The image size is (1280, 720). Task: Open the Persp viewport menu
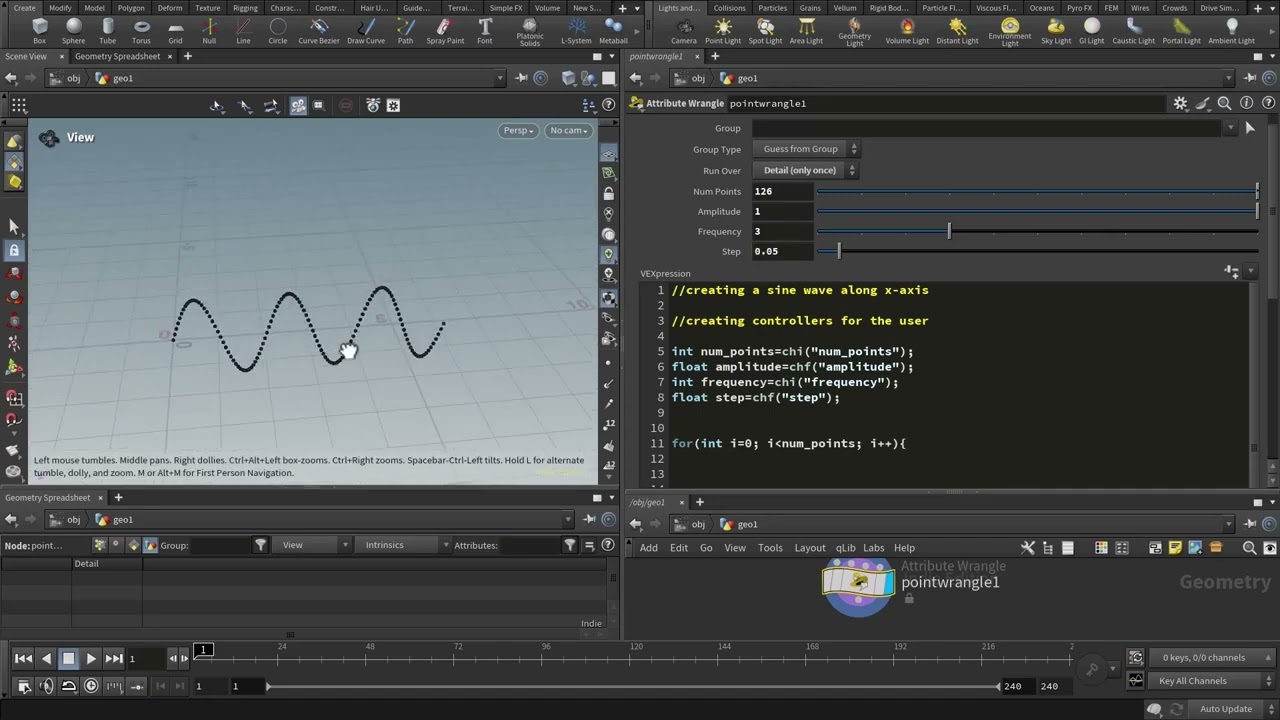518,130
